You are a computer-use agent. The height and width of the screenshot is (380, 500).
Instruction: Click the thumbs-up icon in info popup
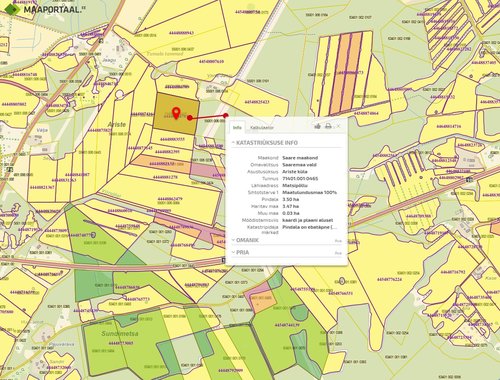pos(317,126)
